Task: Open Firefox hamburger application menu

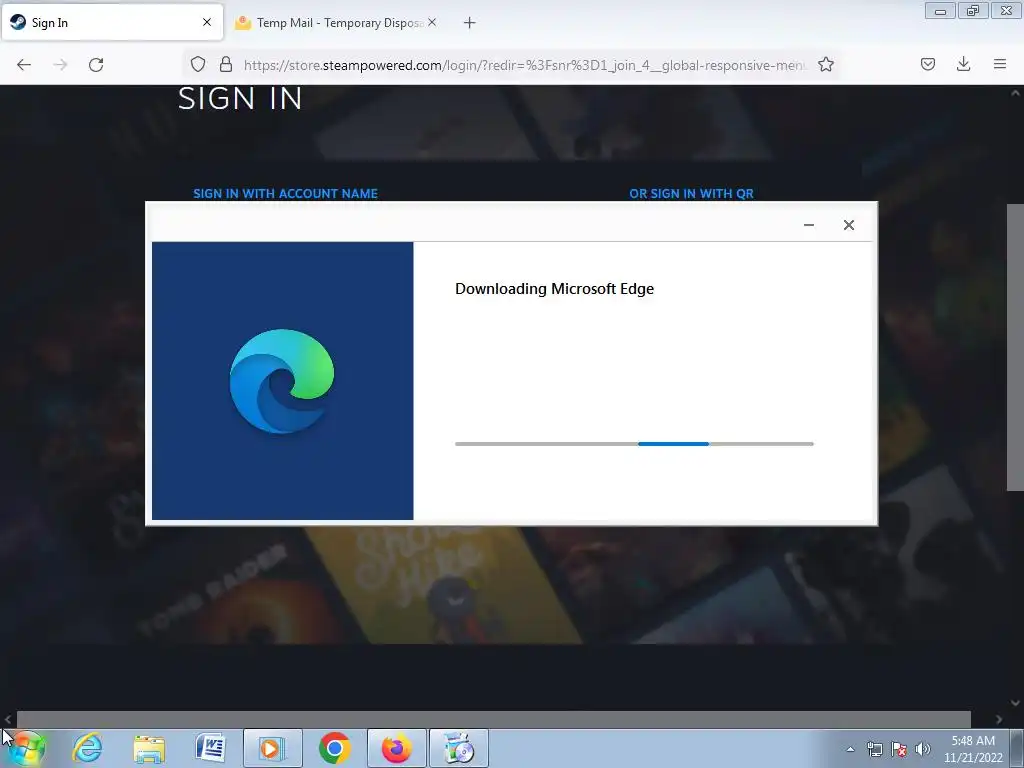Action: click(1000, 64)
